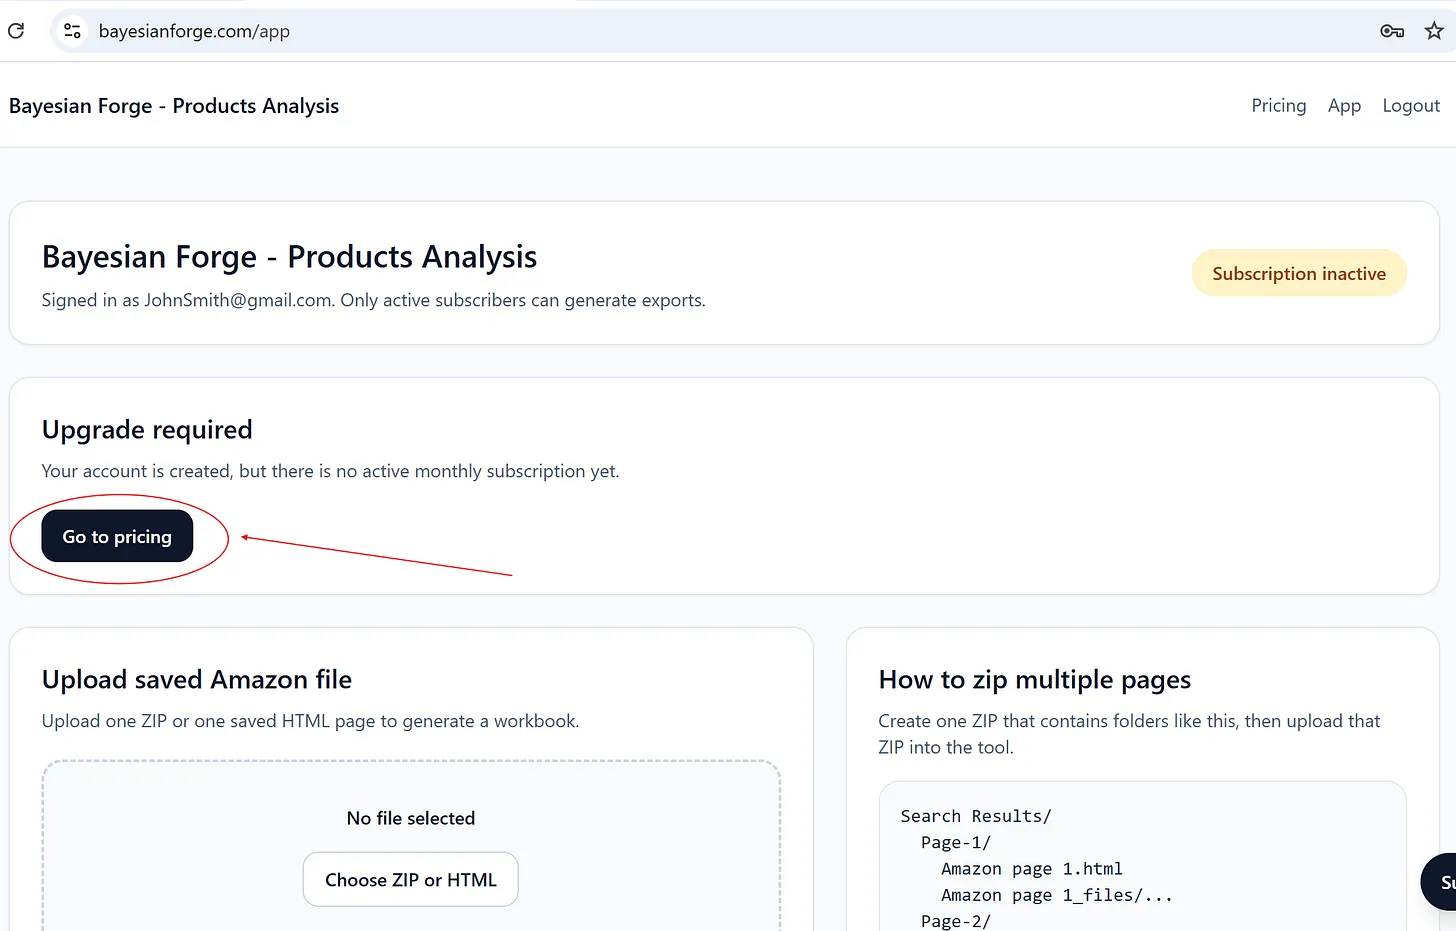
Task: Click the Upgrade required heading
Action: (x=147, y=430)
